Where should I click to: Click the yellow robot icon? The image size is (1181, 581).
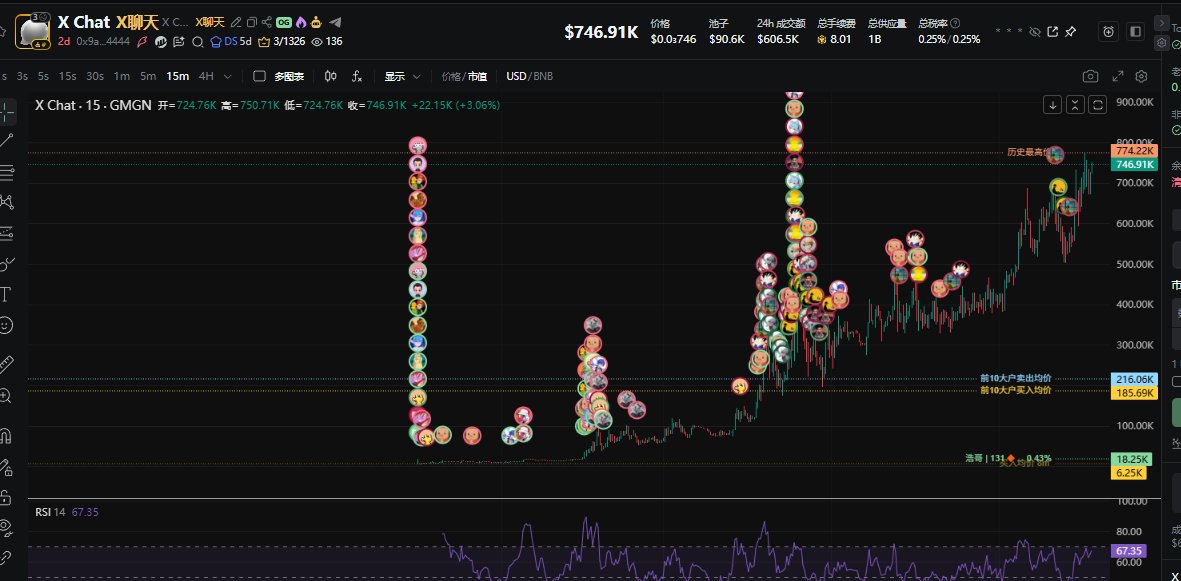pyautogui.click(x=316, y=23)
